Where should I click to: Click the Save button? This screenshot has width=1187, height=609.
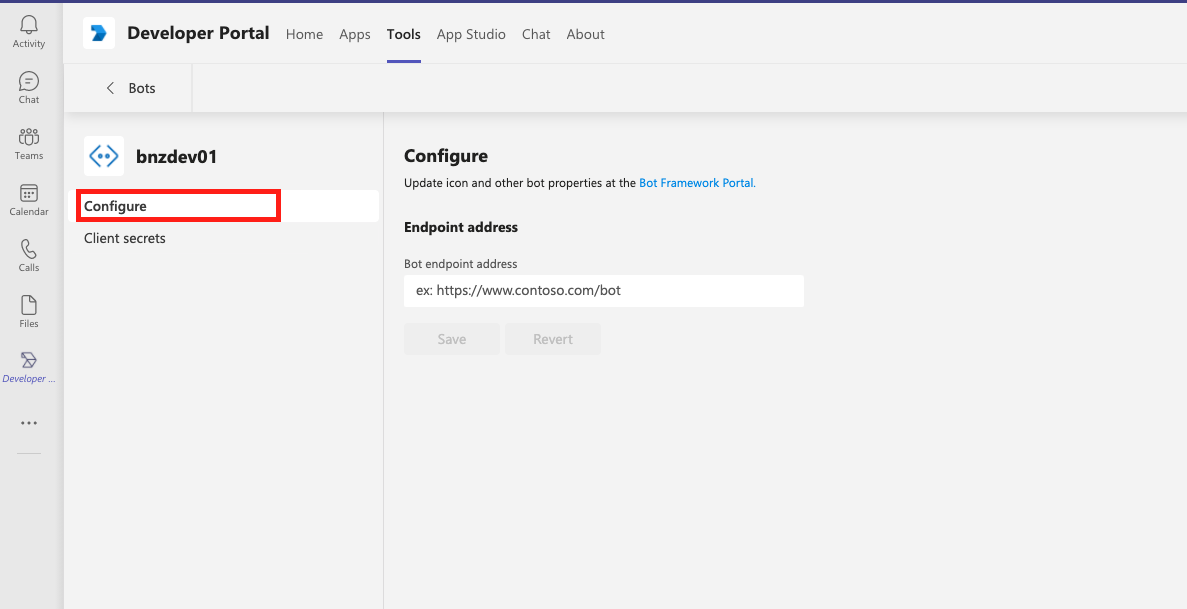(451, 339)
